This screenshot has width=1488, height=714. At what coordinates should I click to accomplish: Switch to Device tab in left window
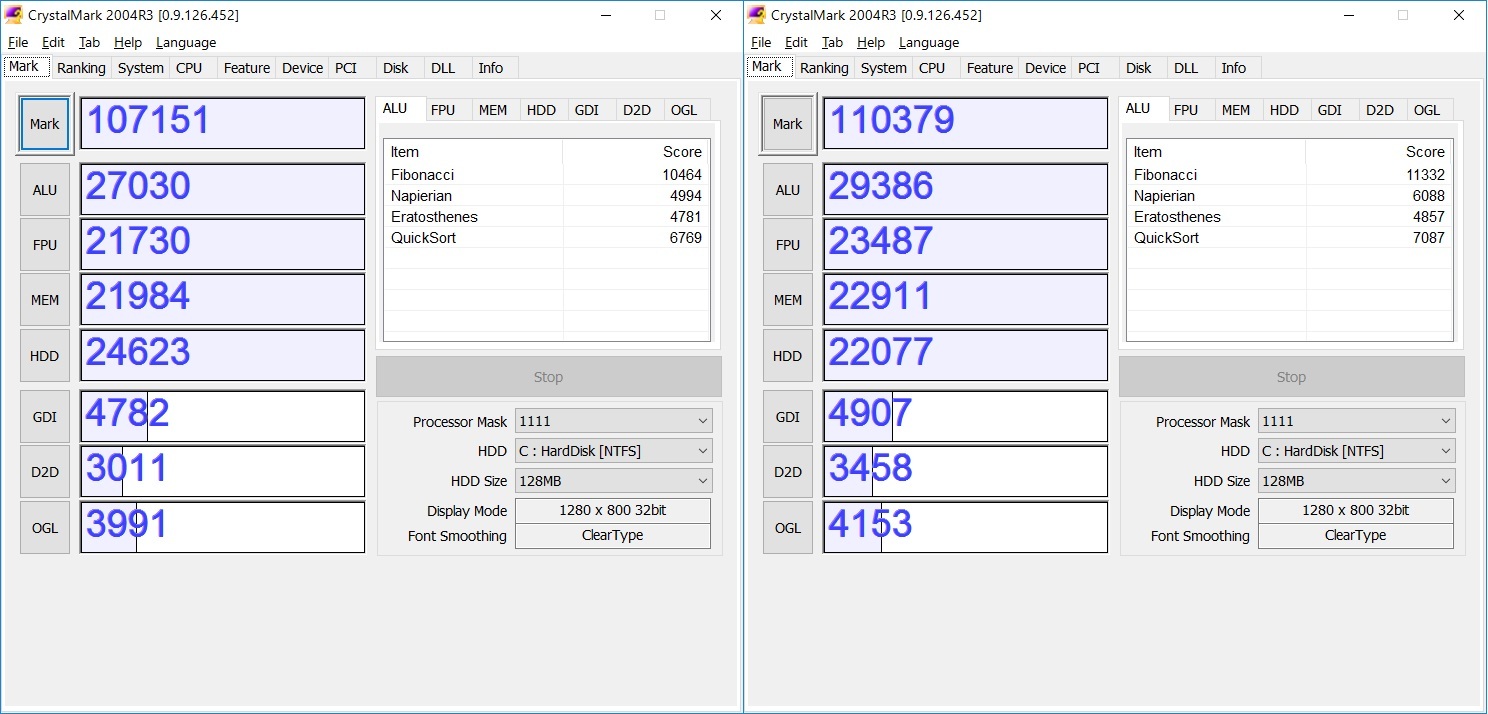click(x=303, y=68)
